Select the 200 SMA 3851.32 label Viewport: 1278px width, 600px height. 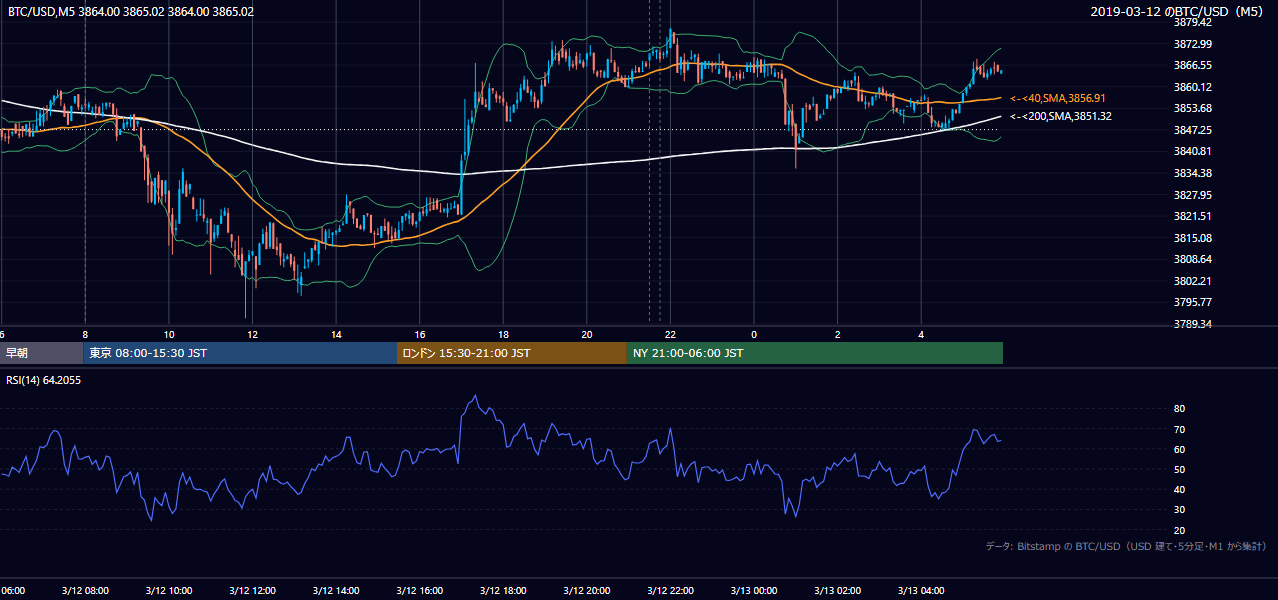pos(1061,117)
